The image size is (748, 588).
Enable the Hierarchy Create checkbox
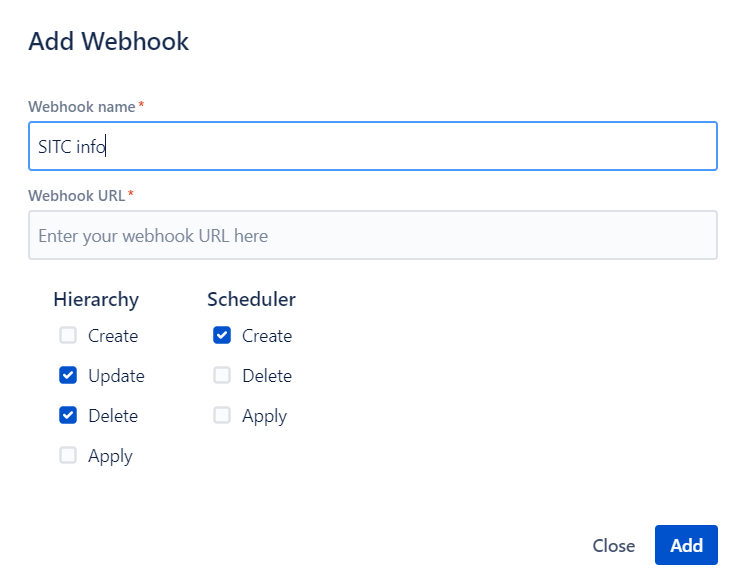pyautogui.click(x=68, y=336)
